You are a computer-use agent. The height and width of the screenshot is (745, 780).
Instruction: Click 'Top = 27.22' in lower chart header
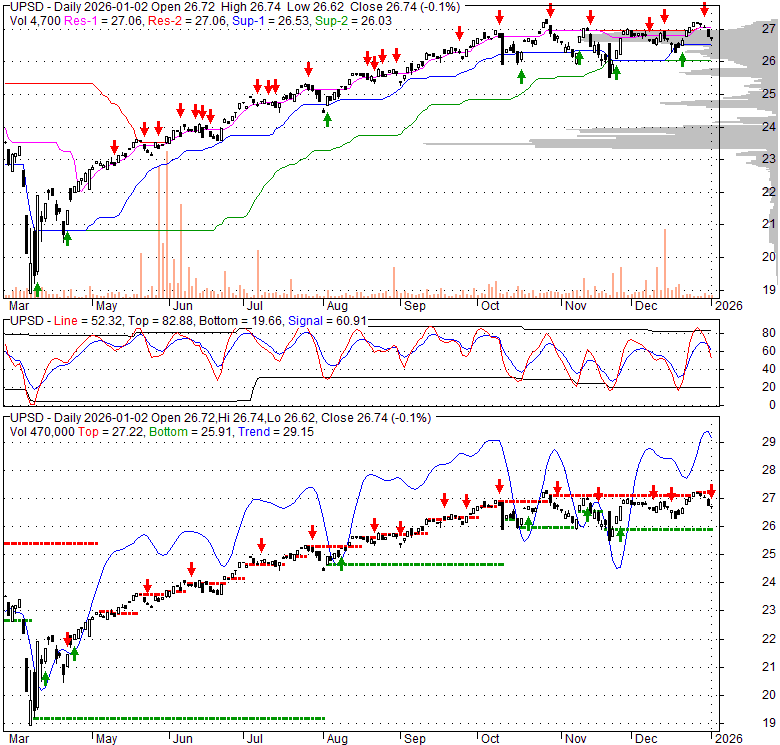[x=111, y=432]
